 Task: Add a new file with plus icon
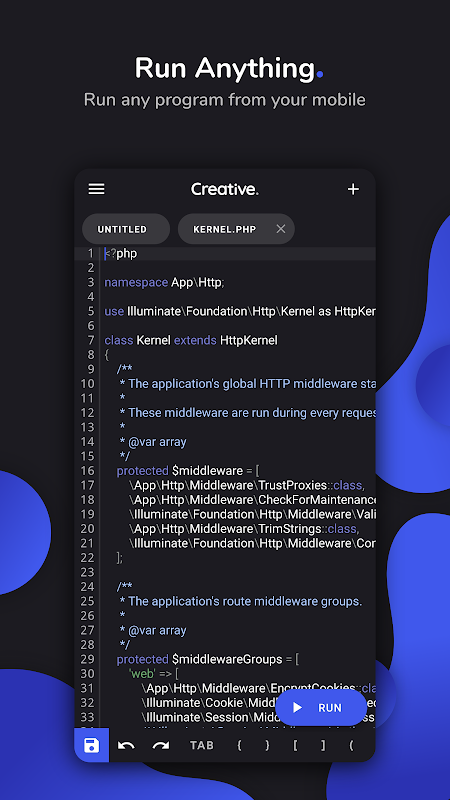[x=353, y=189]
